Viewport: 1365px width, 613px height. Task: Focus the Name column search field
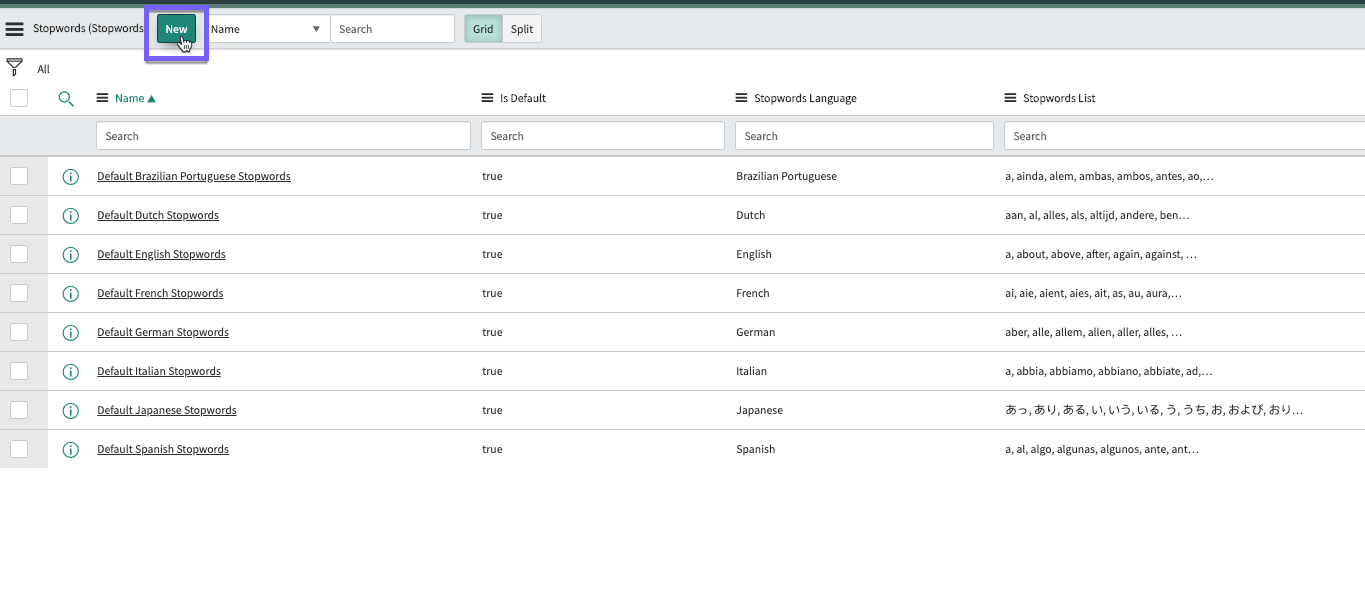[283, 136]
